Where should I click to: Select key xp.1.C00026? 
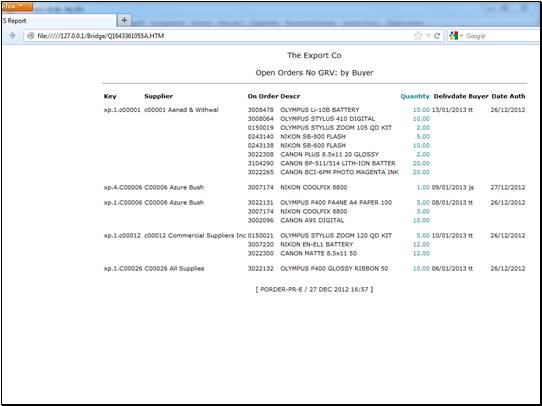click(x=123, y=269)
